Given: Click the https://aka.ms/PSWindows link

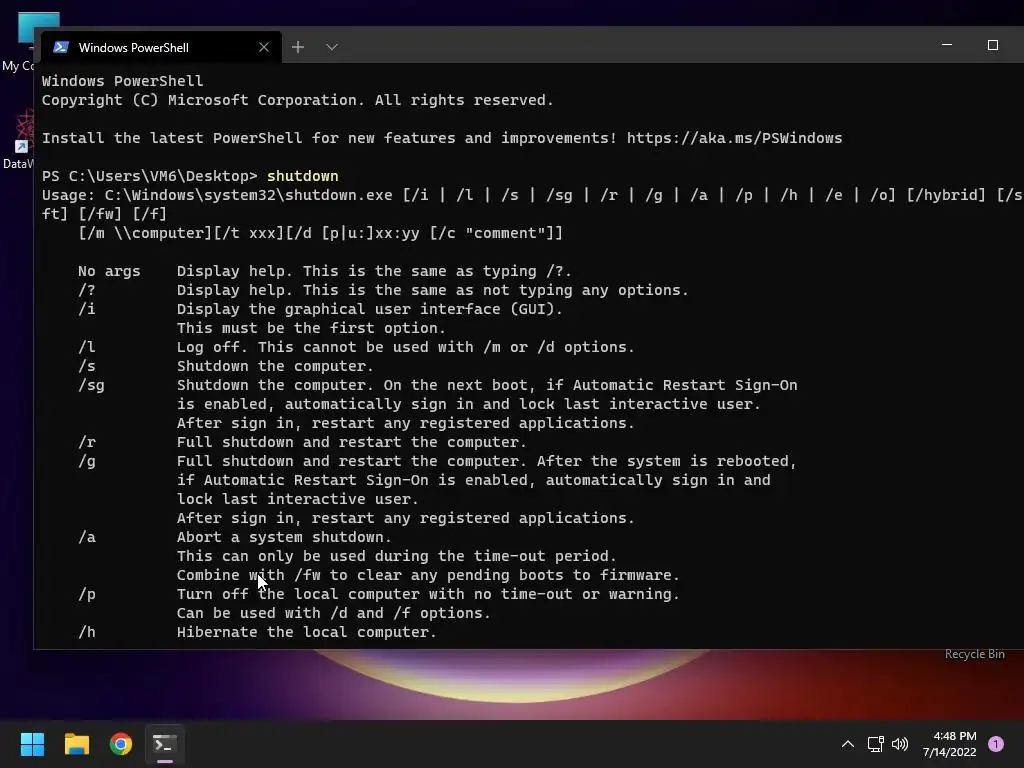Looking at the screenshot, I should [x=735, y=138].
